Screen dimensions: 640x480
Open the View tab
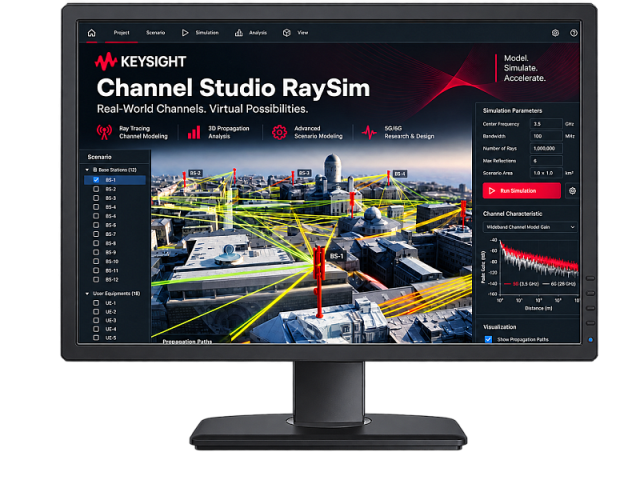click(296, 33)
